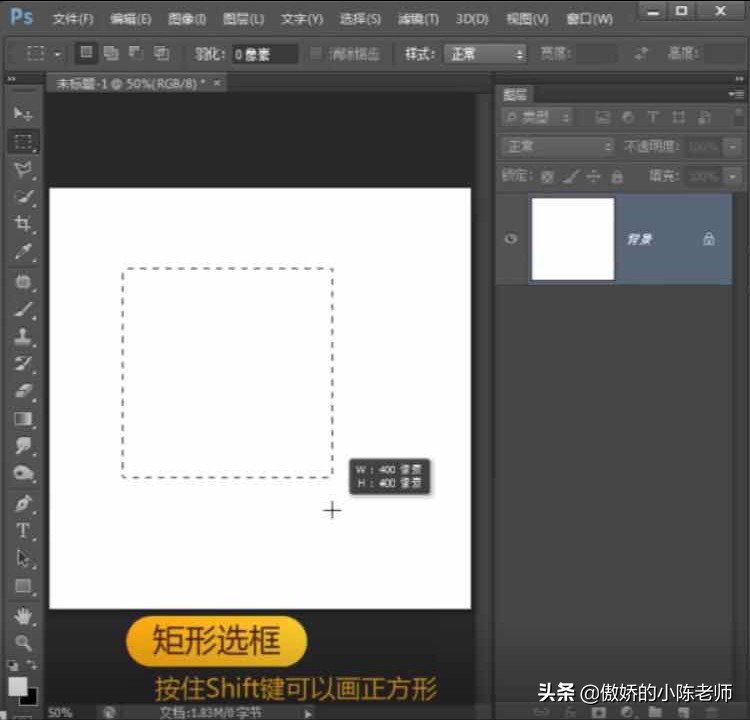Hide the 背景 layer with eye icon
This screenshot has height=720, width=750.
tap(511, 238)
